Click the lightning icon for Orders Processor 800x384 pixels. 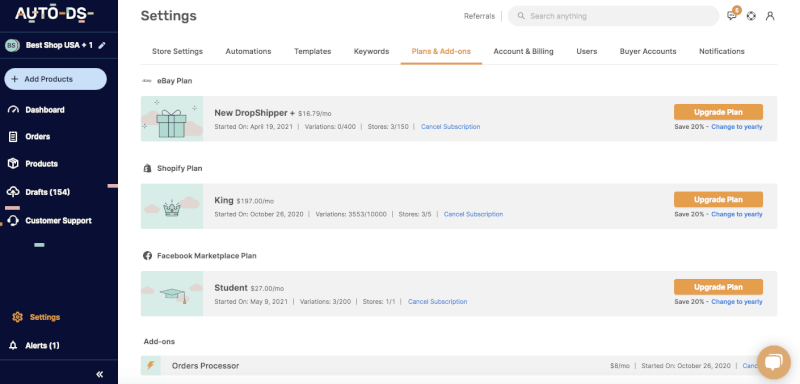(x=151, y=366)
